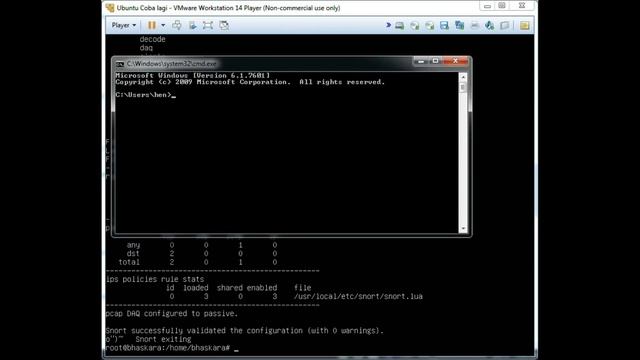Viewport: 640px width, 360px height.
Task: Minimize the VMware Player window
Action: click(487, 6)
